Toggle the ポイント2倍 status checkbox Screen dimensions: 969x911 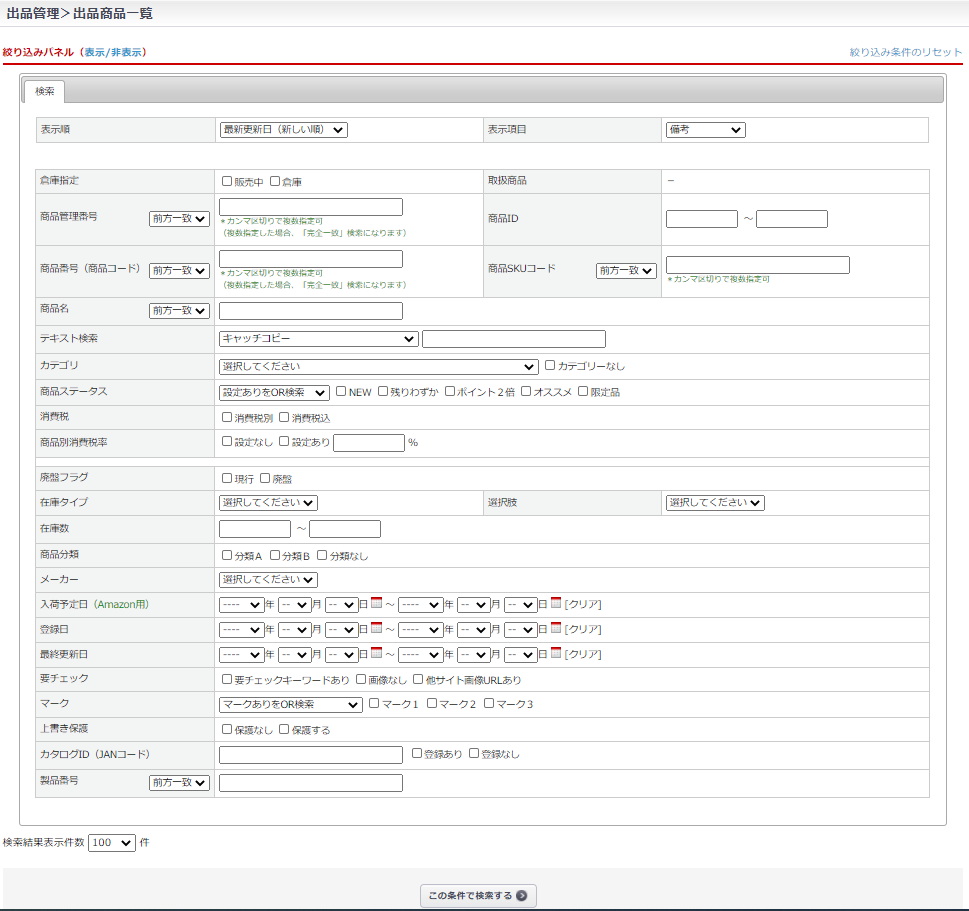[x=450, y=392]
